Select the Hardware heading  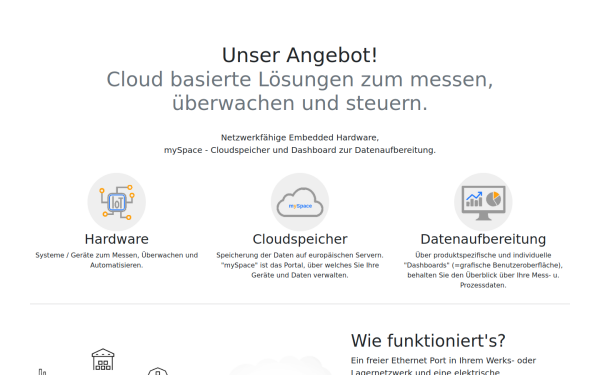[117, 239]
